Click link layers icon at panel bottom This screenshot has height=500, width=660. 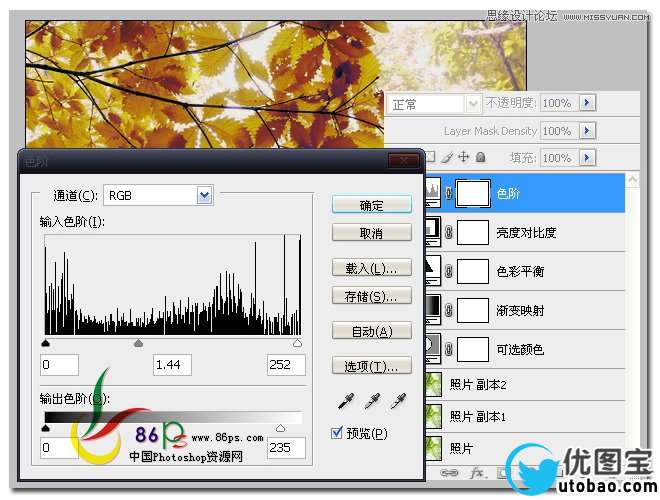(x=449, y=473)
